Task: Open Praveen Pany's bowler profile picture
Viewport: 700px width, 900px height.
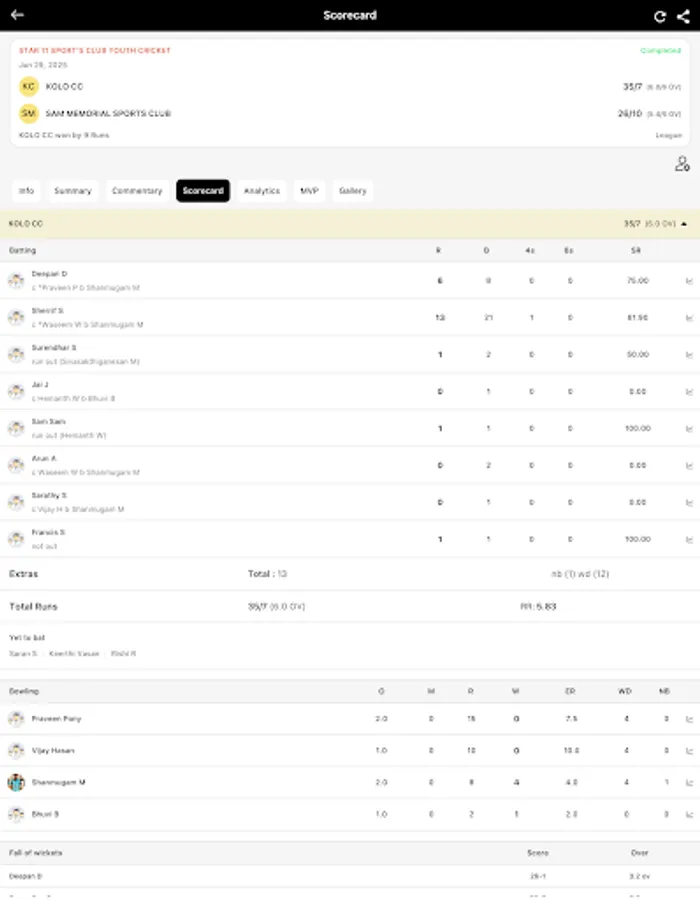Action: [17, 718]
